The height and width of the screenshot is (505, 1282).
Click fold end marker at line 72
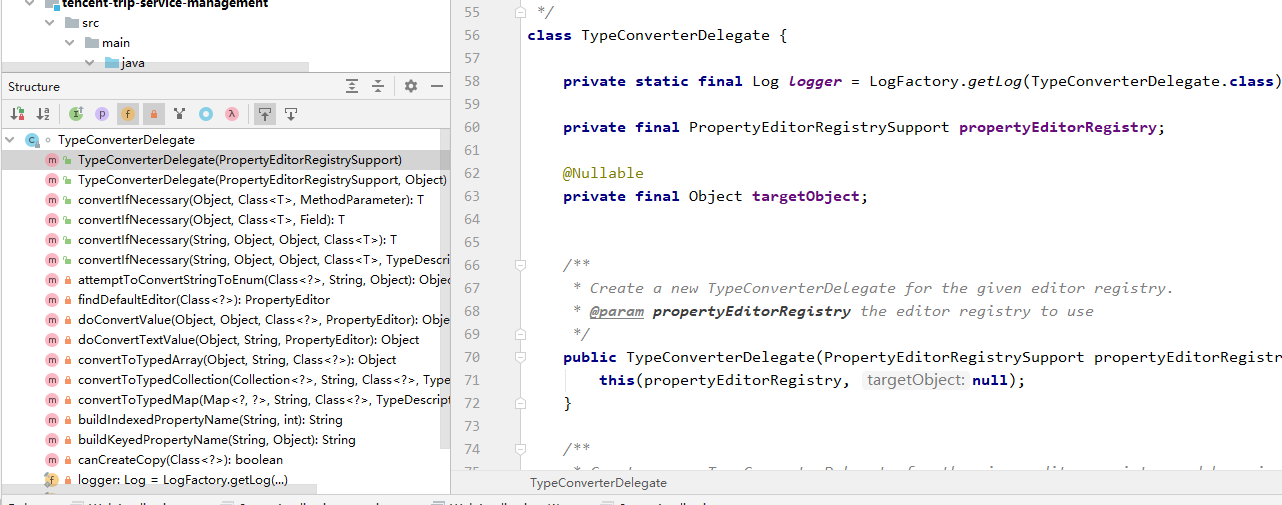click(x=520, y=403)
